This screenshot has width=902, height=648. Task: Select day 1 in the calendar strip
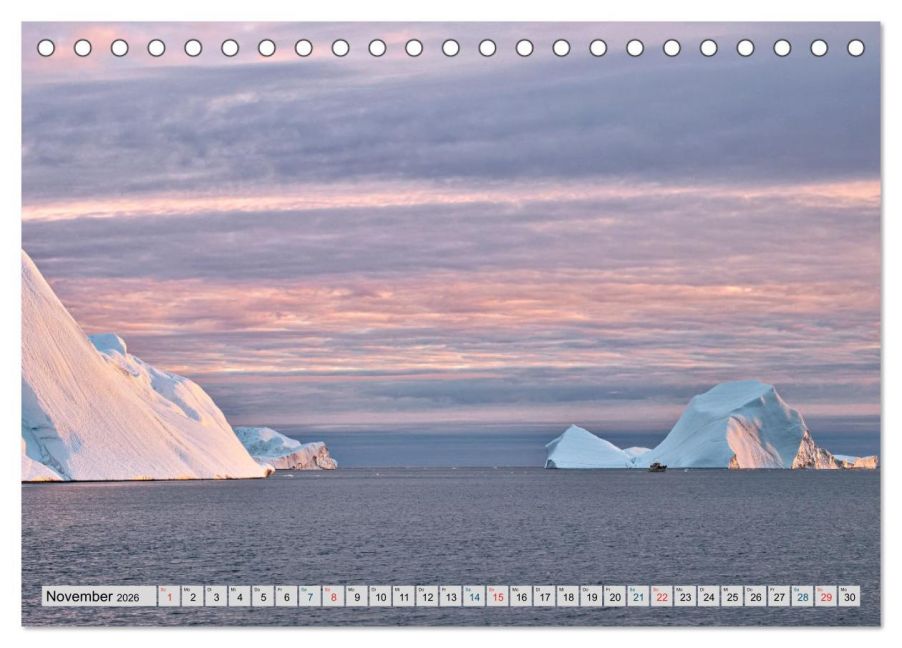169,596
